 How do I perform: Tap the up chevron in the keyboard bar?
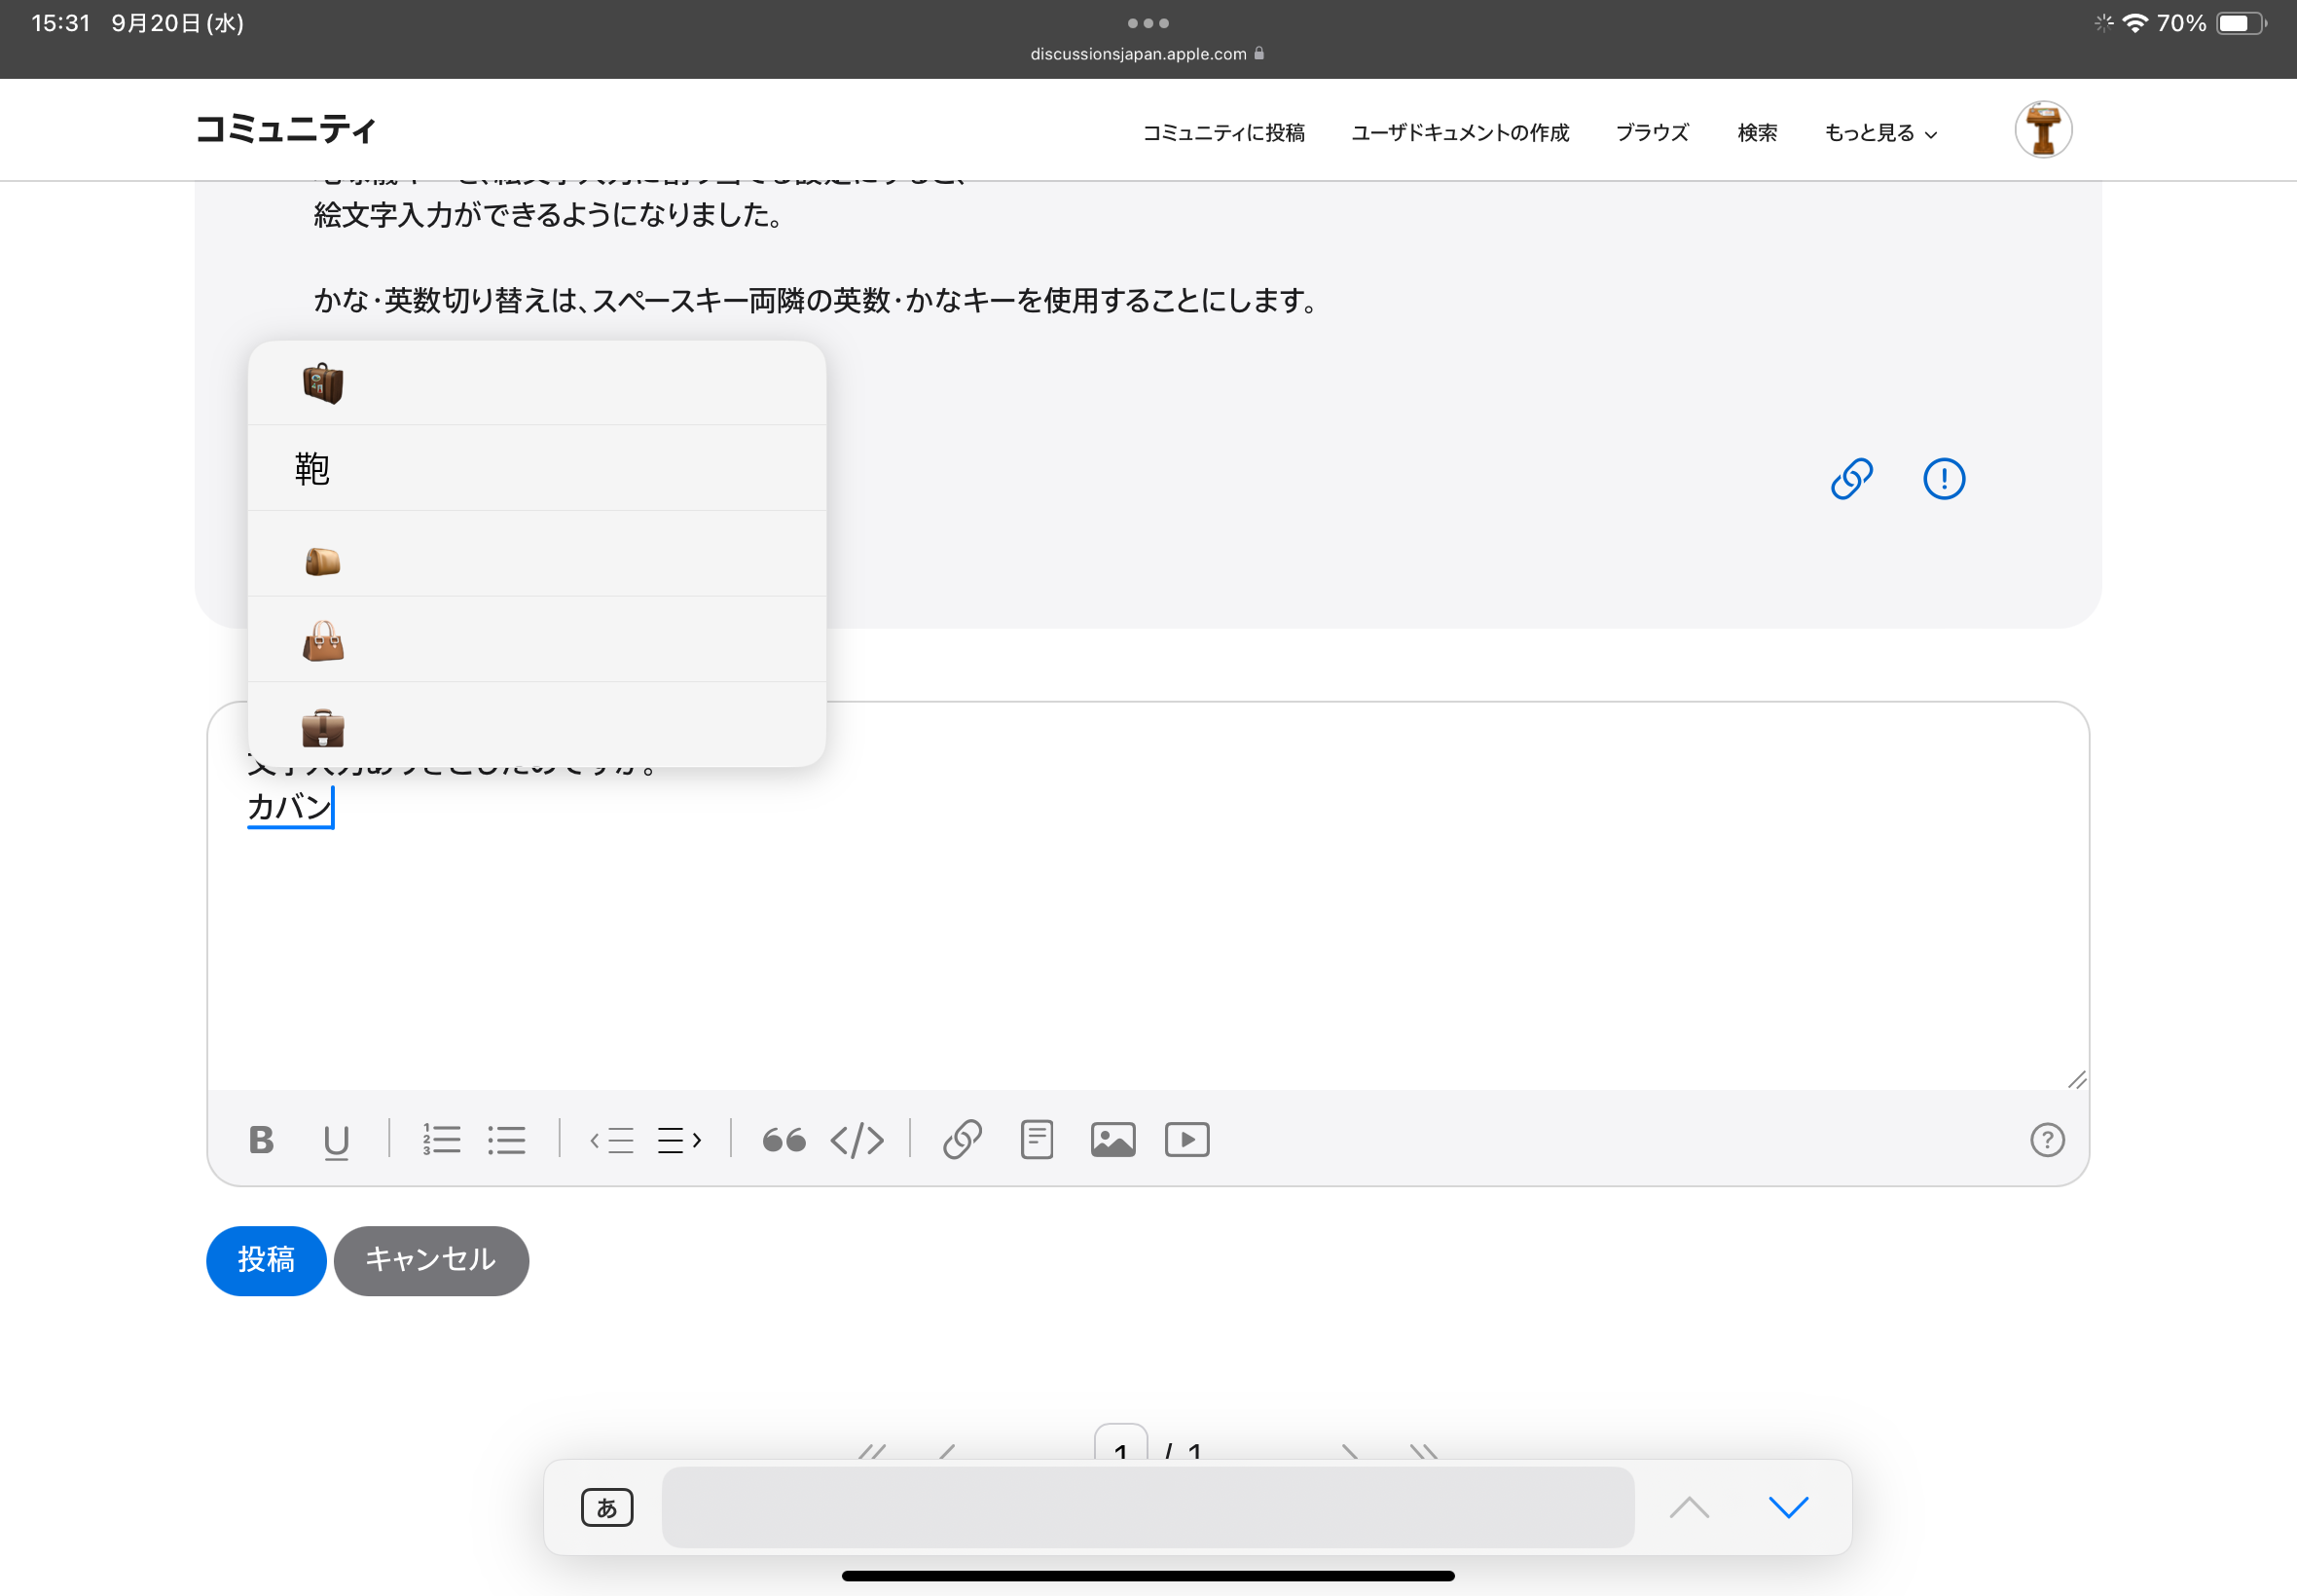click(x=1689, y=1507)
